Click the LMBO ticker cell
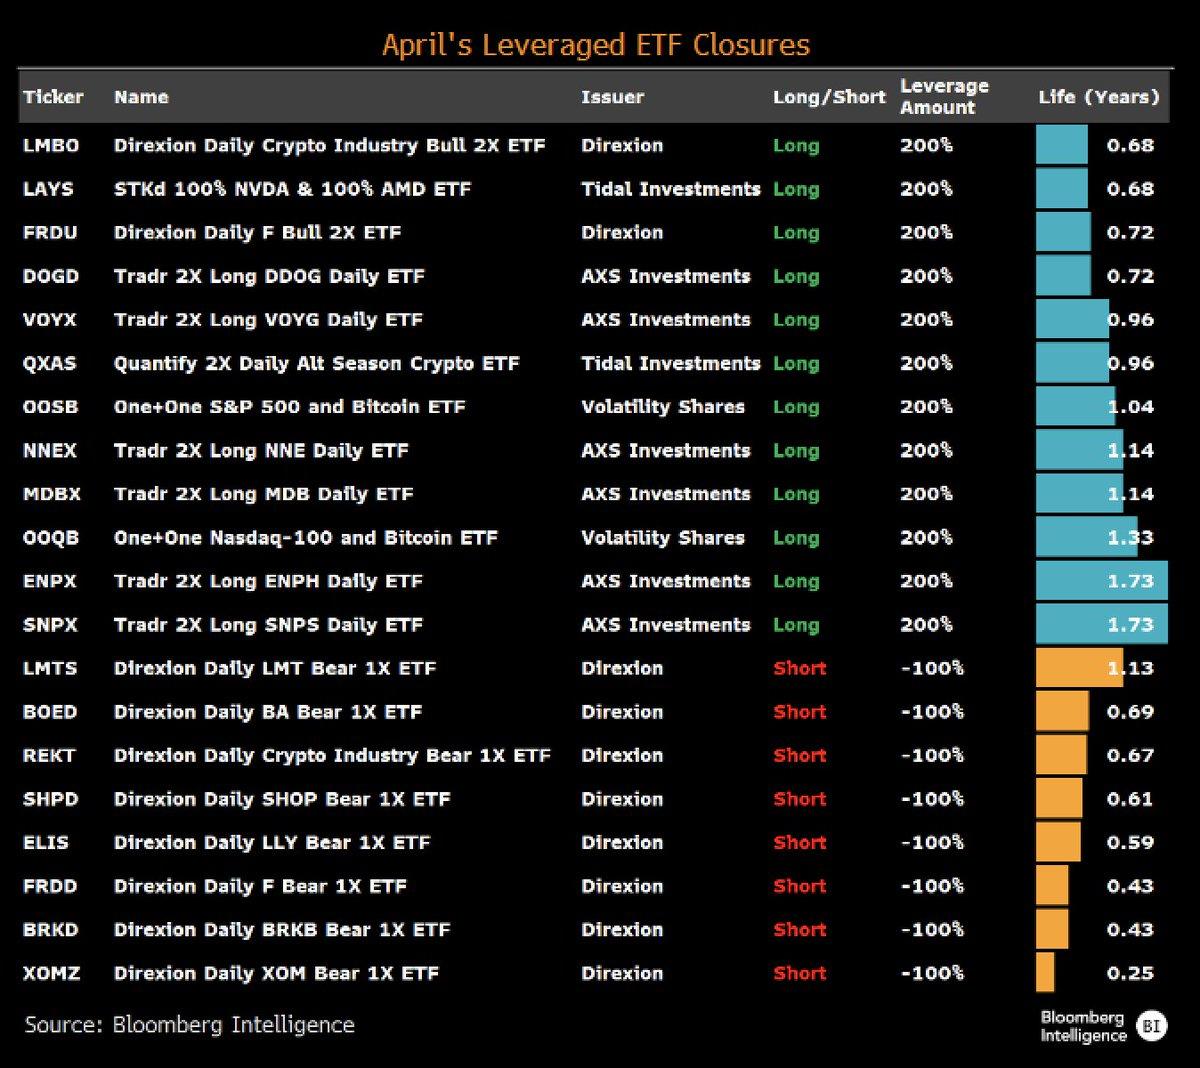The height and width of the screenshot is (1068, 1200). point(51,145)
